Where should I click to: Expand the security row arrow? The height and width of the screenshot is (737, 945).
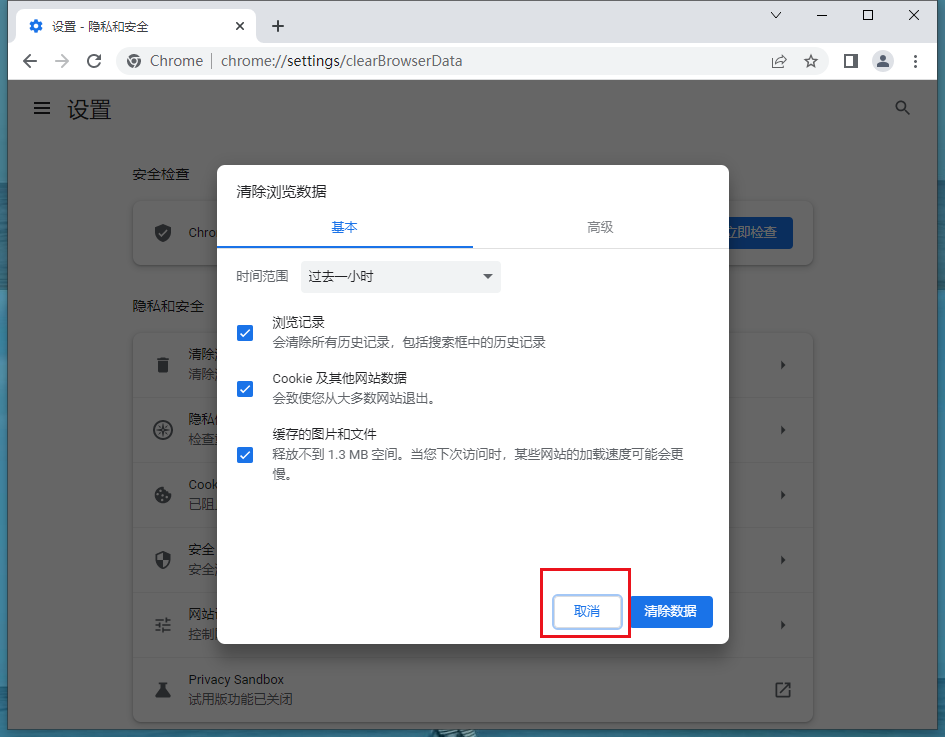click(x=782, y=560)
